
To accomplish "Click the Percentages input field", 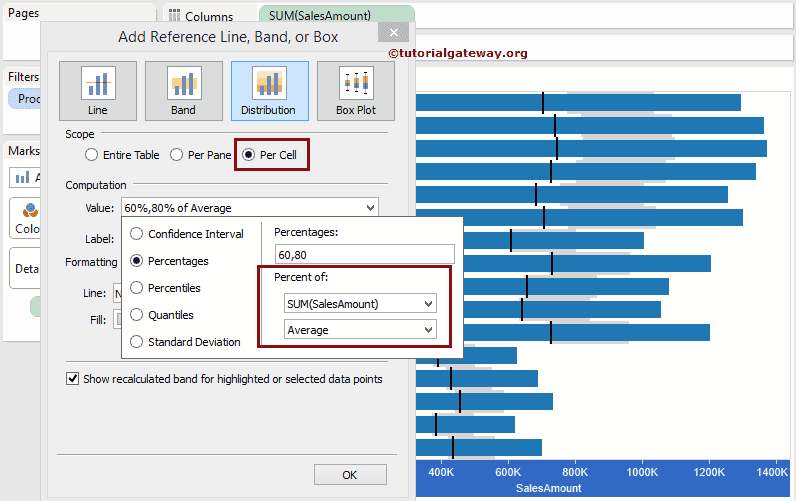I will click(x=364, y=254).
